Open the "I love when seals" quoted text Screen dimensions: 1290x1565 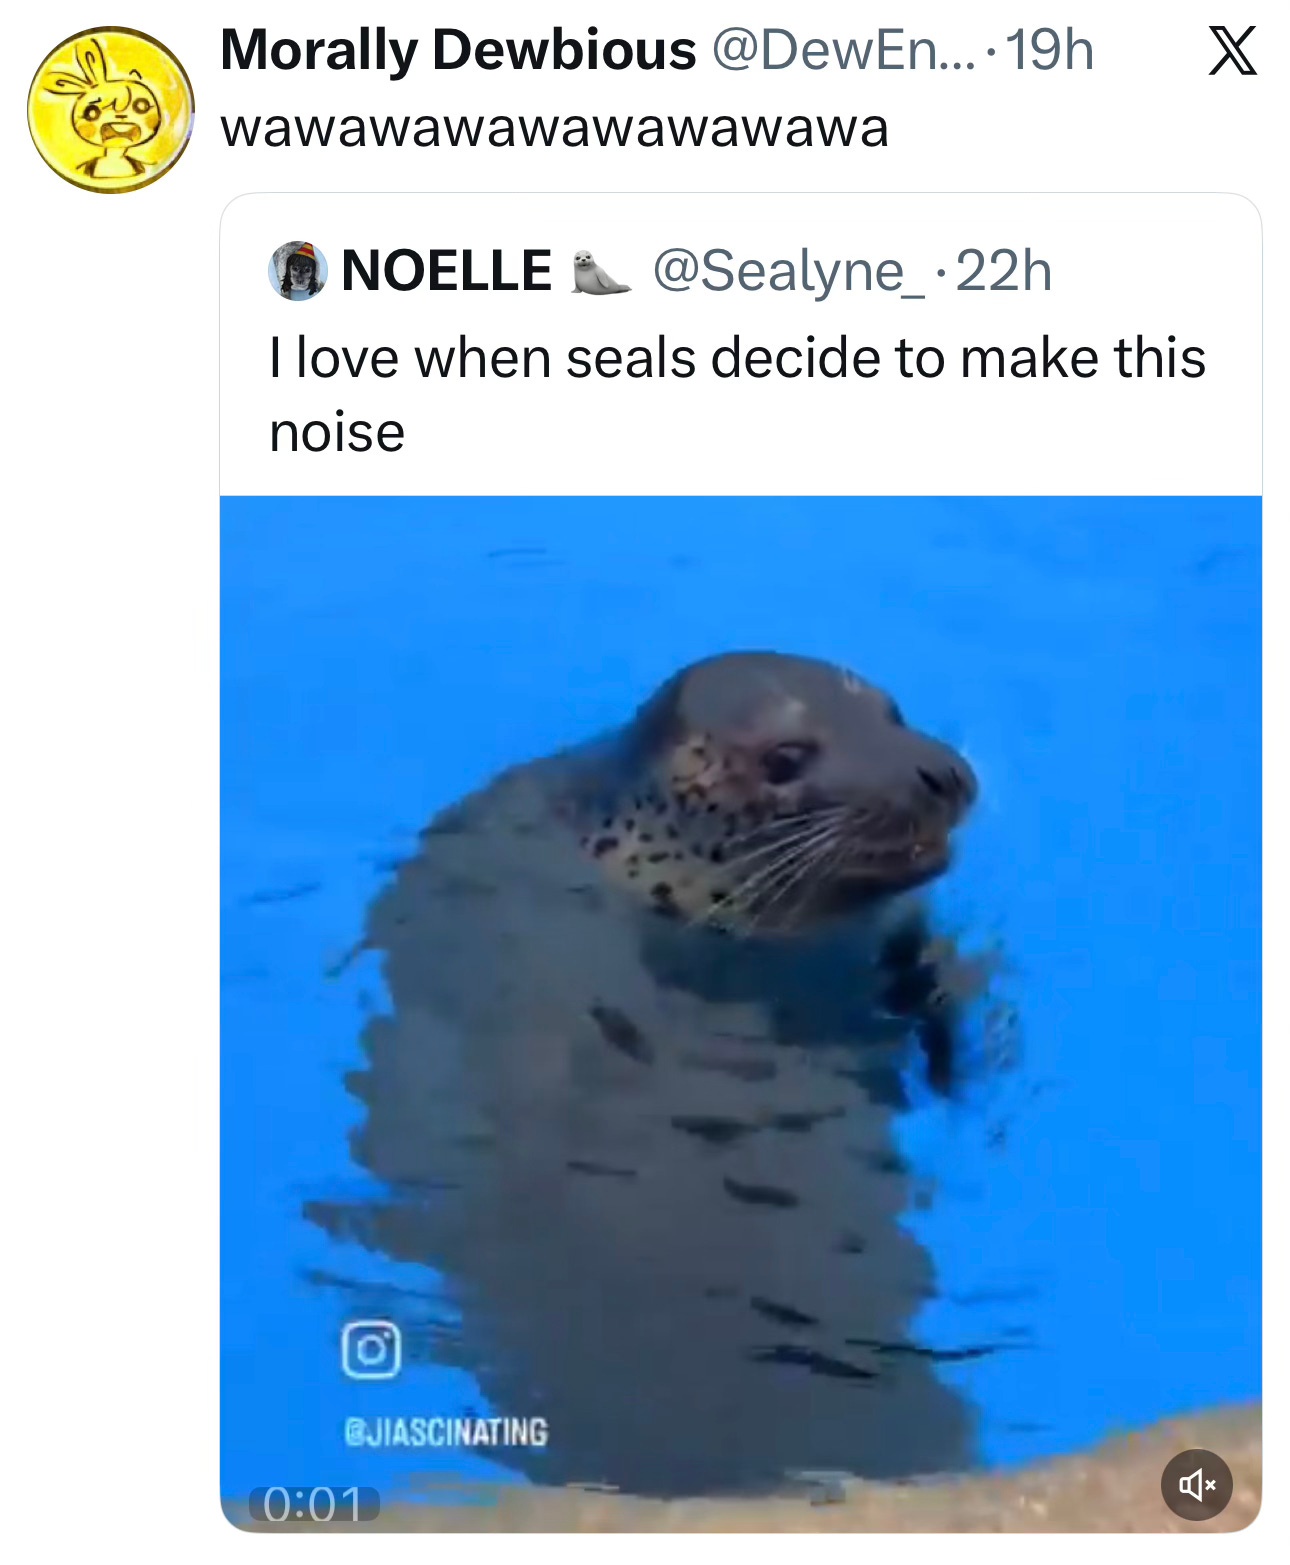point(737,358)
